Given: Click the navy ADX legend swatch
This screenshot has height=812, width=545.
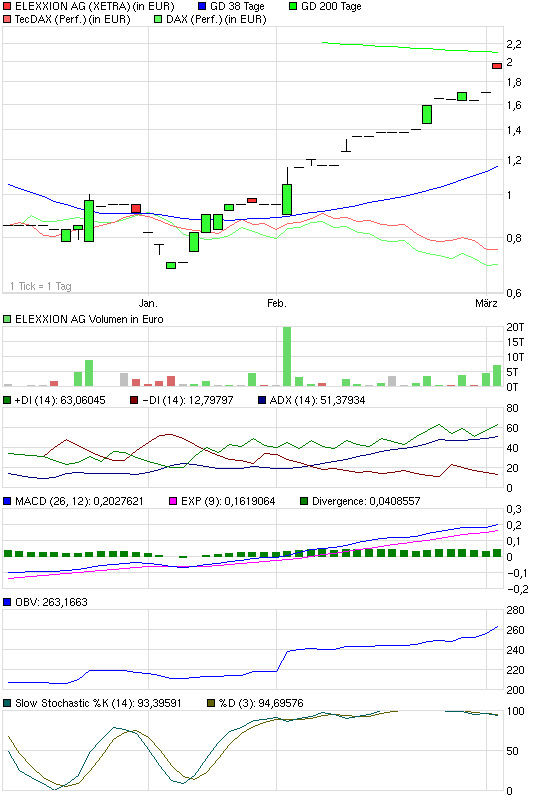Looking at the screenshot, I should [x=262, y=400].
